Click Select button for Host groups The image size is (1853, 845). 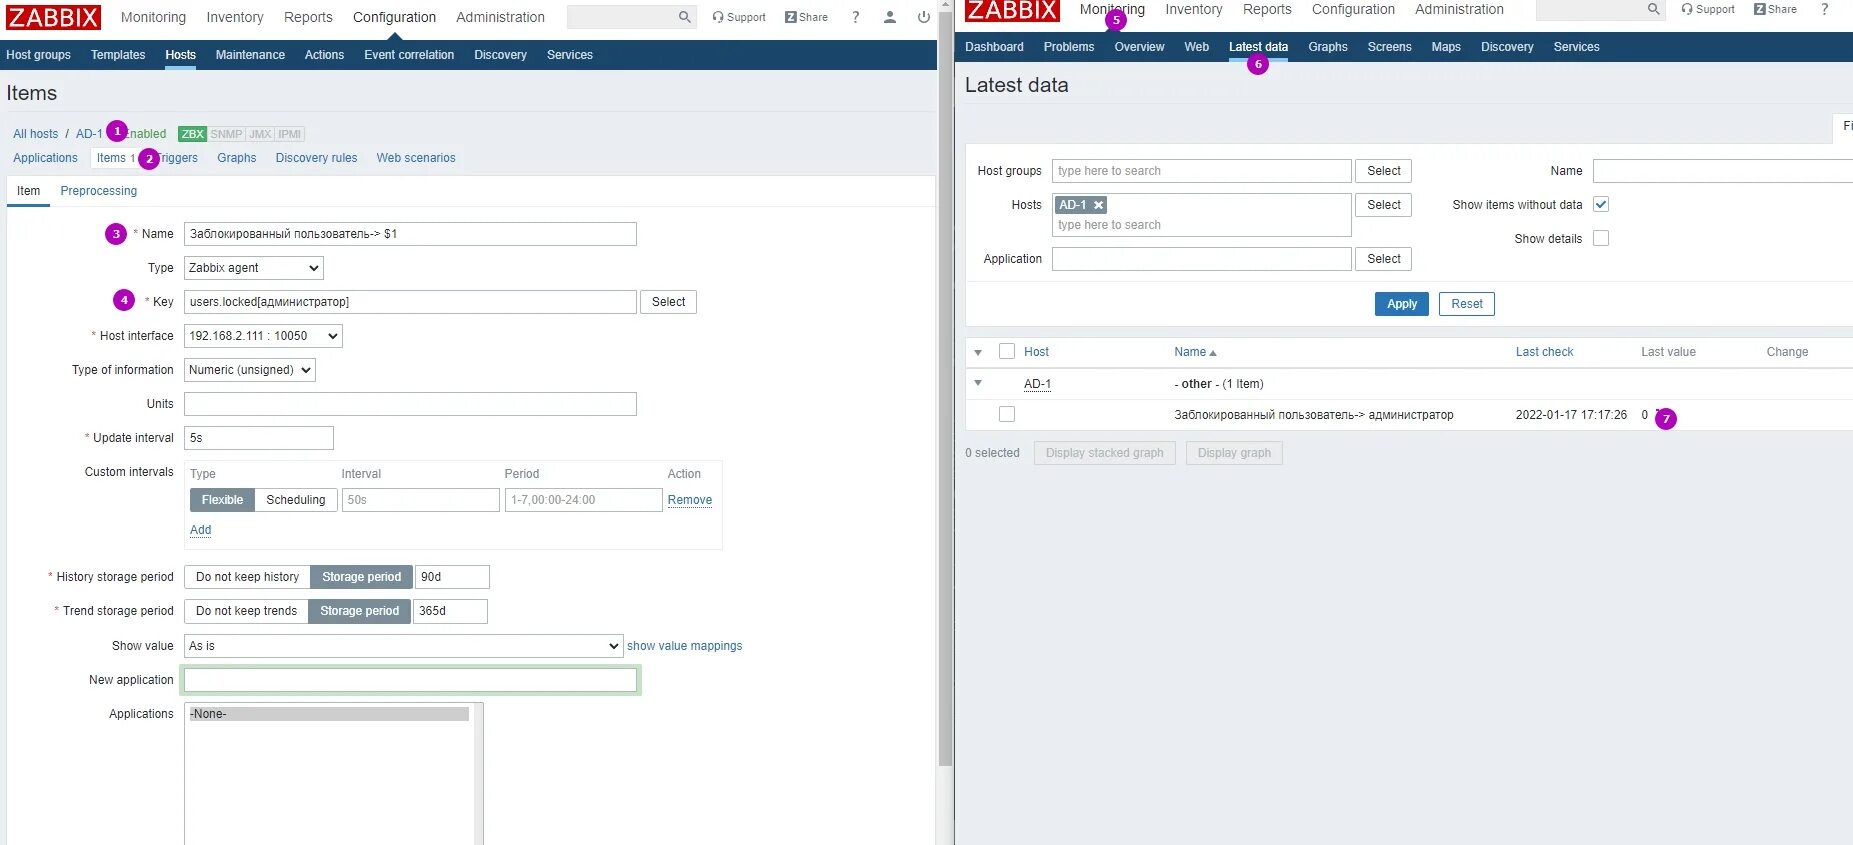tap(1383, 171)
